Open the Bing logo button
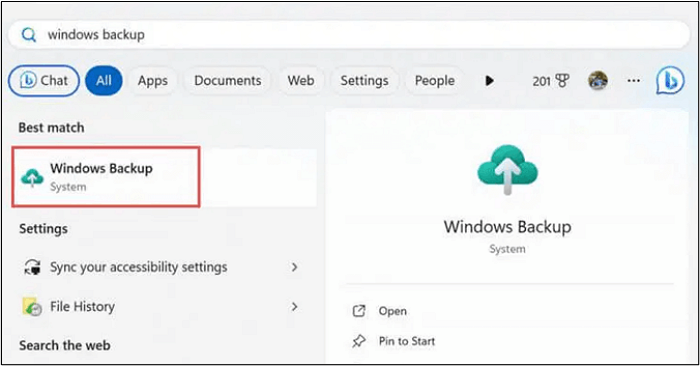 click(x=670, y=80)
